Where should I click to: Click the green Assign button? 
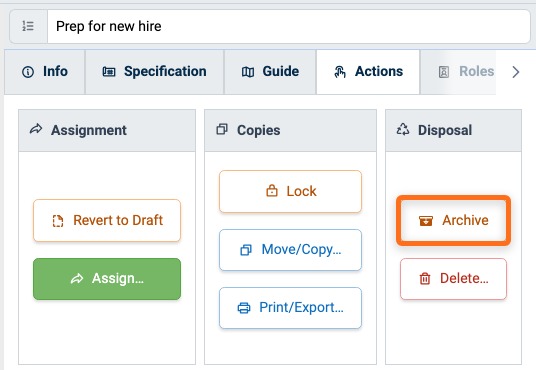pos(107,279)
